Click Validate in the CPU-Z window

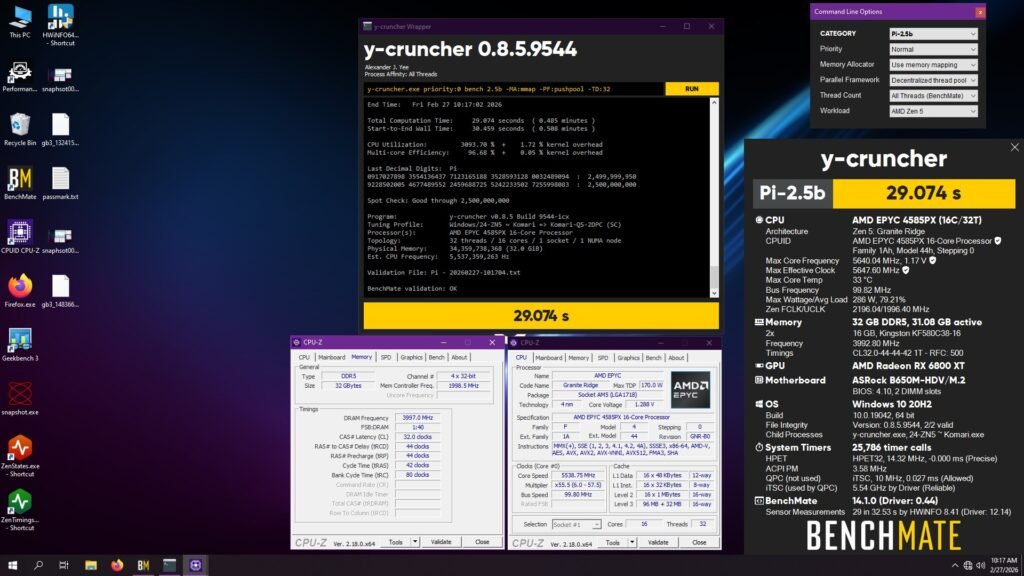(x=658, y=541)
